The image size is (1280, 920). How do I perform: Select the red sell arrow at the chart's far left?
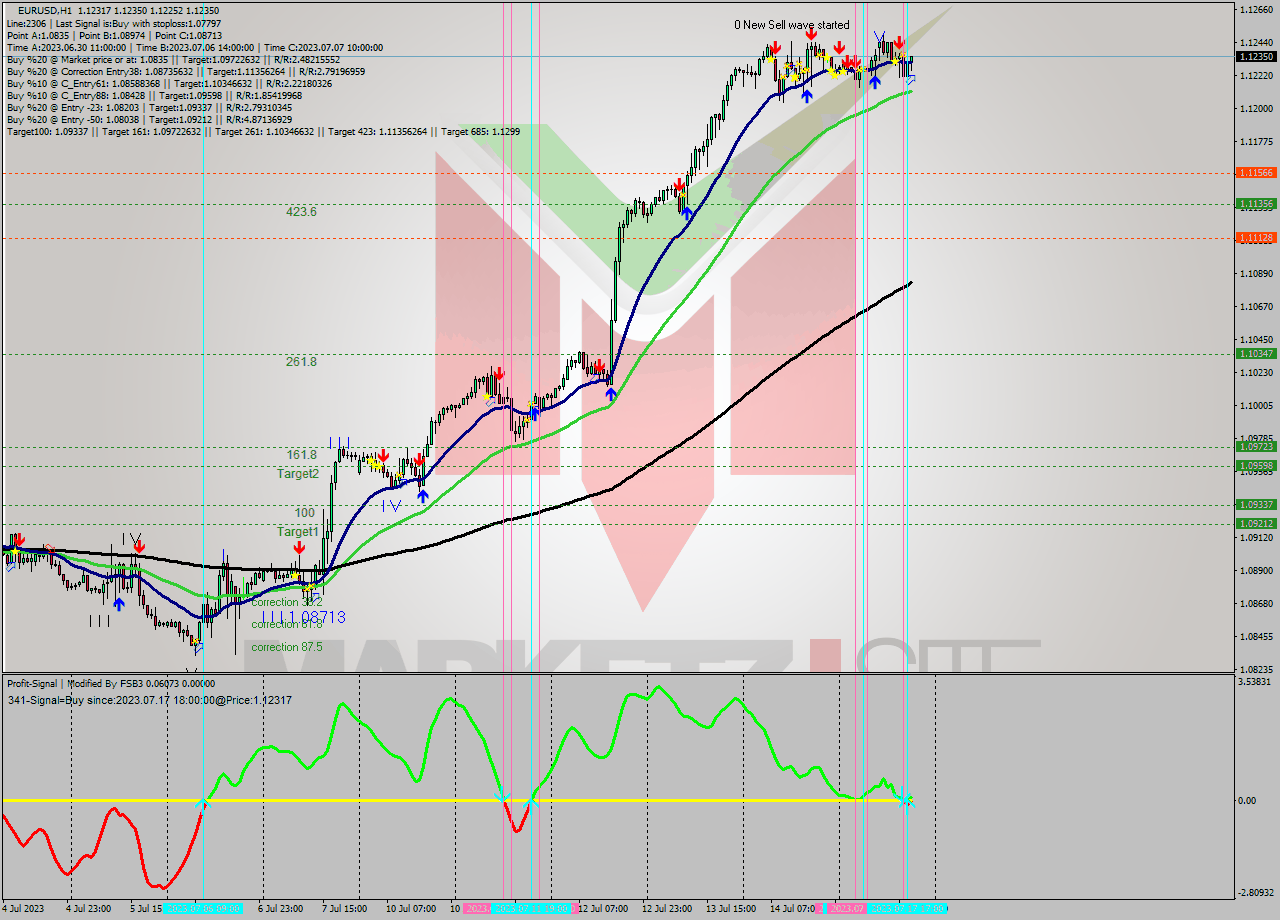[19, 539]
